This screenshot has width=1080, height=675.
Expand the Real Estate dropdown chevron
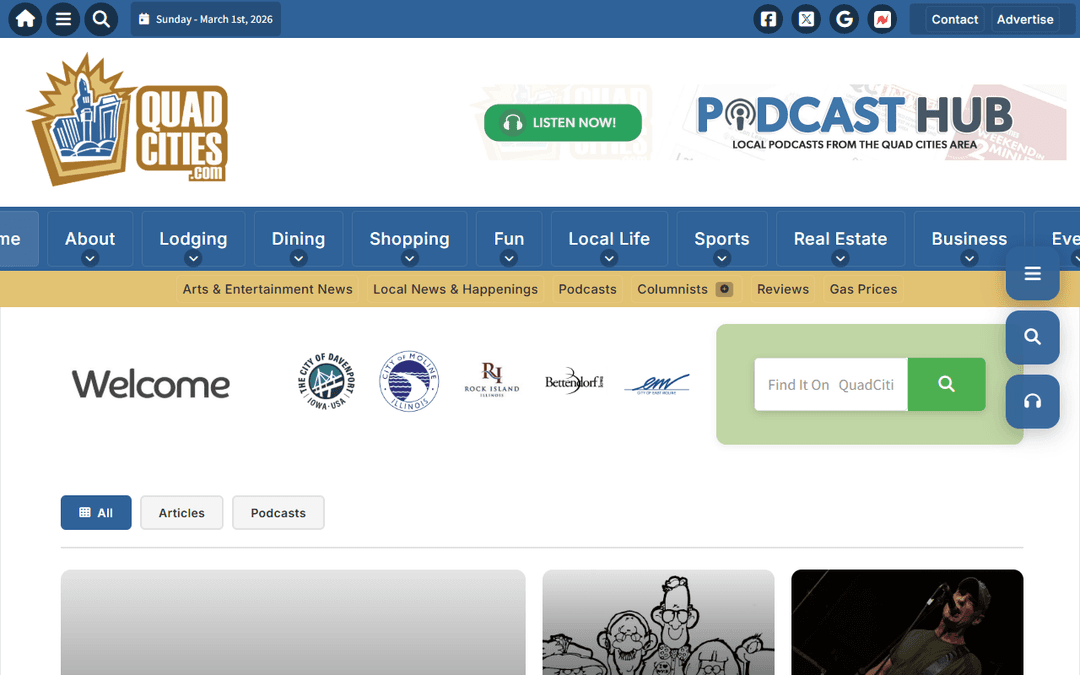[x=840, y=259]
